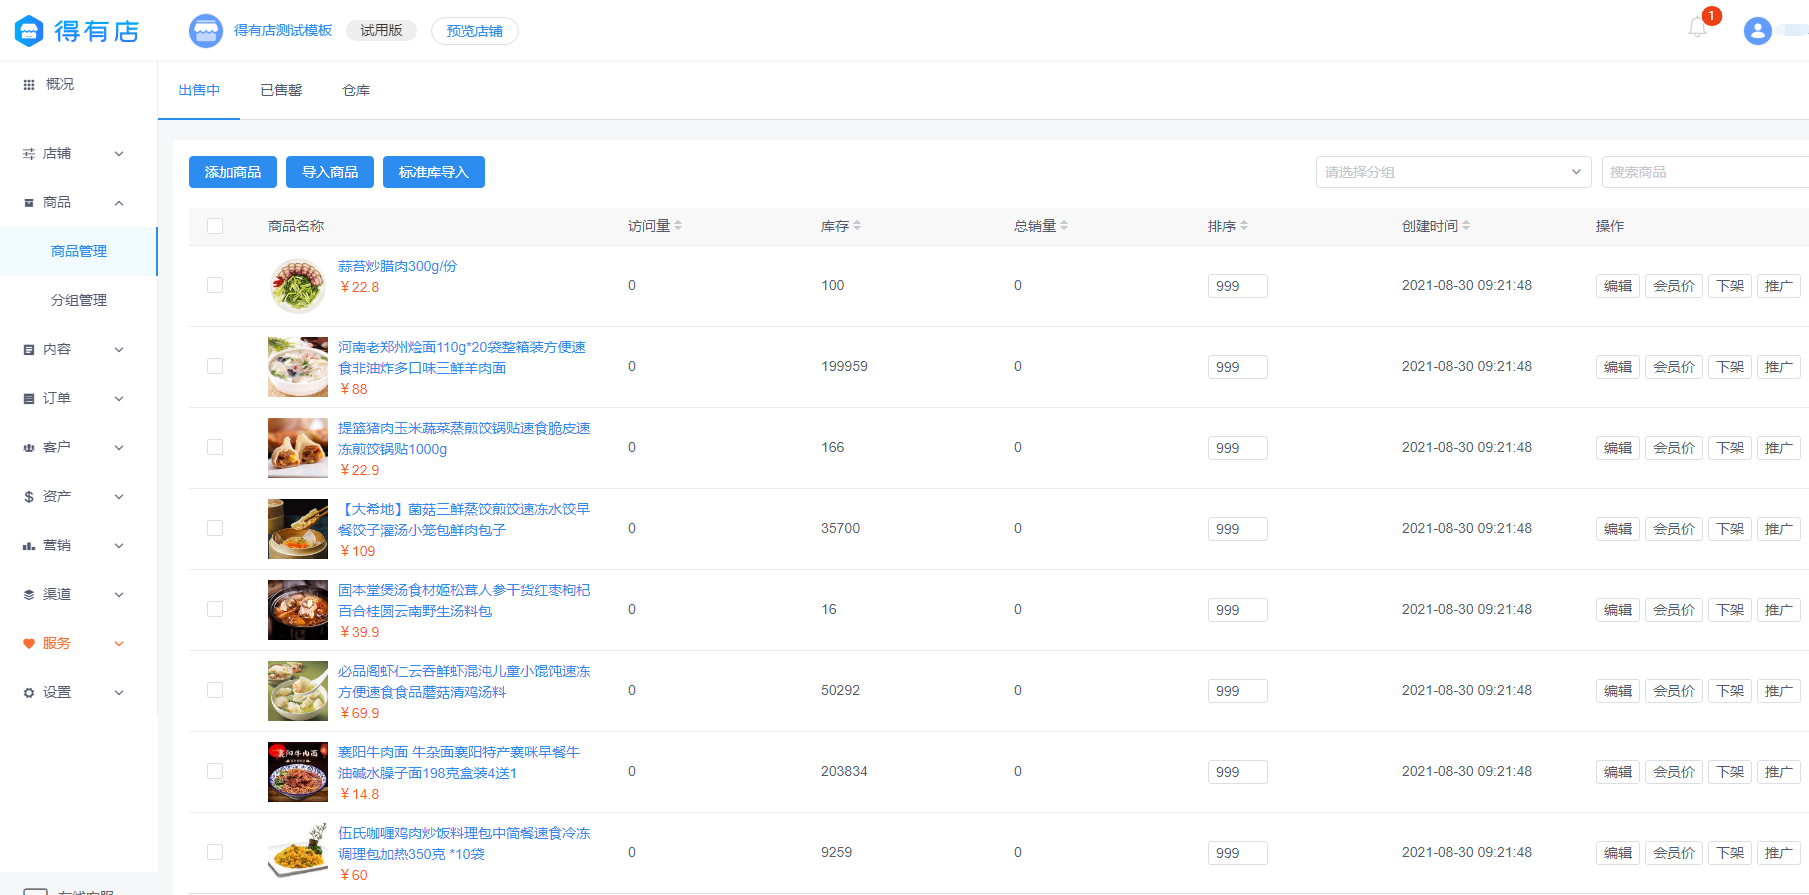Viewport: 1809px width, 895px height.
Task: Expand the 设置 menu chevron
Action: tap(119, 693)
